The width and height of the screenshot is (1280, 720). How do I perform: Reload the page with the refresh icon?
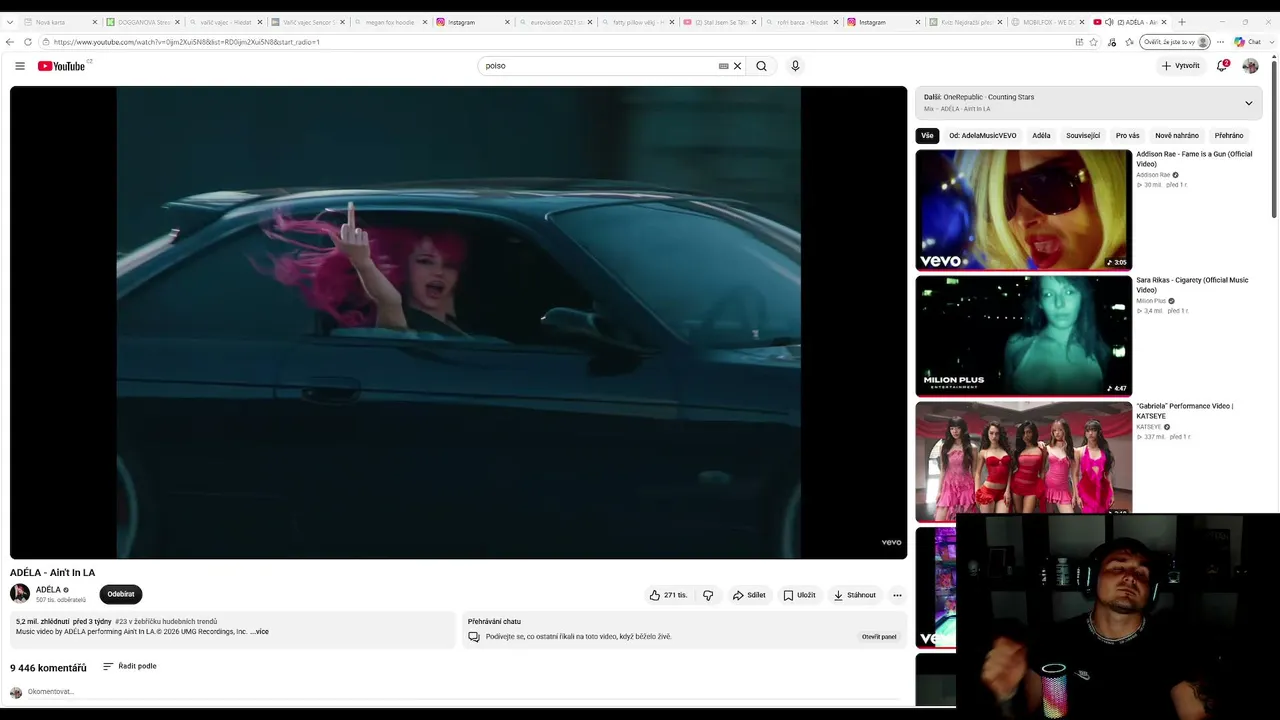[28, 42]
